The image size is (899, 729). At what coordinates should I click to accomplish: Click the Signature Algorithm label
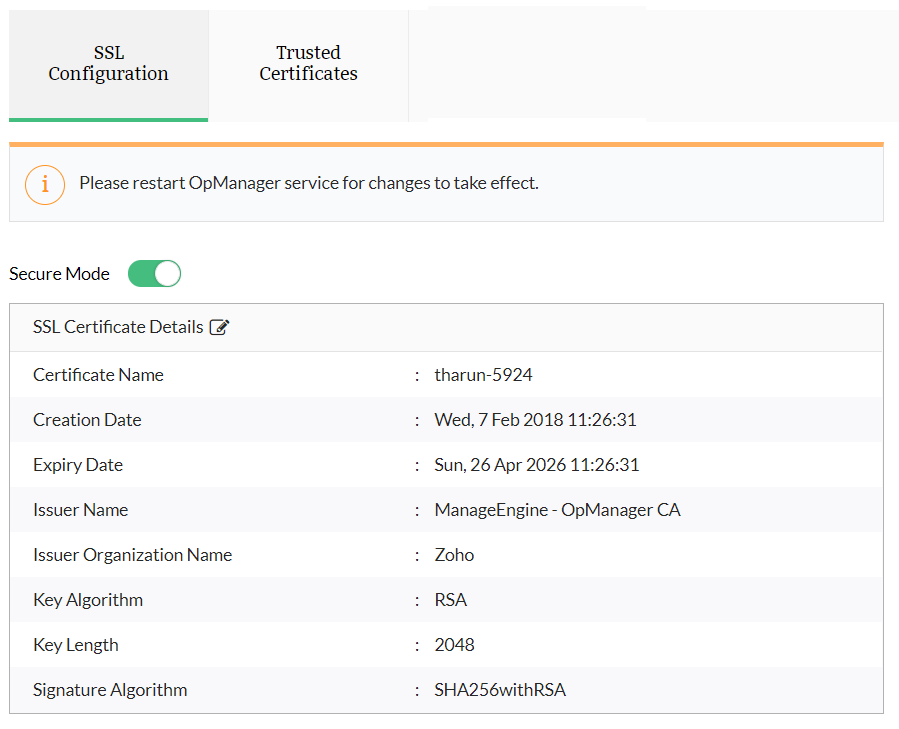(x=110, y=690)
